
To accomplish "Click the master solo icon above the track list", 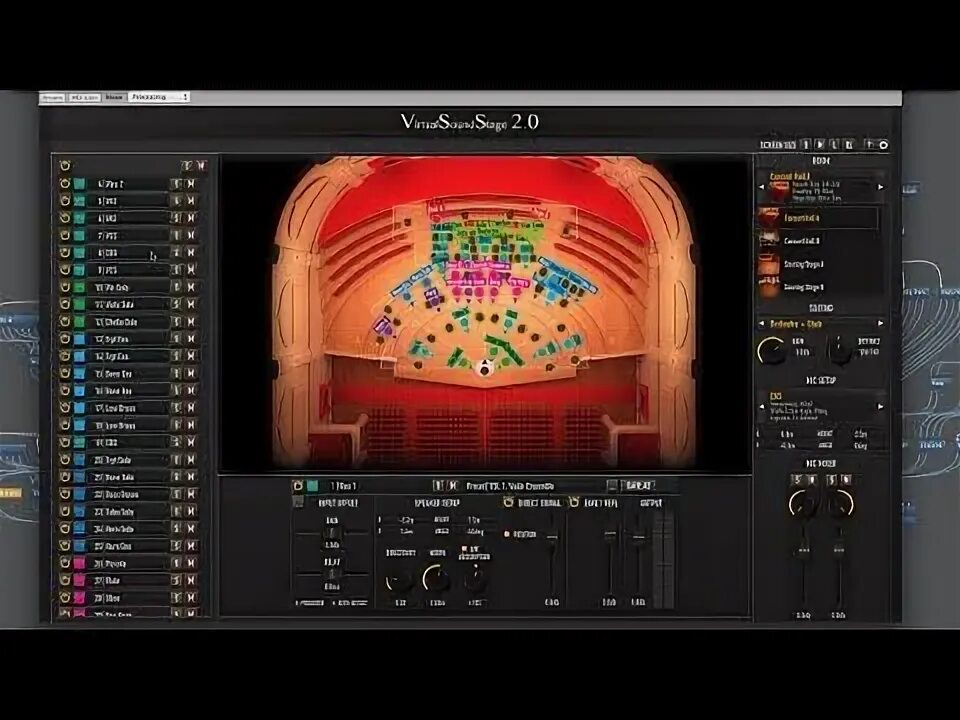I will 188,165.
